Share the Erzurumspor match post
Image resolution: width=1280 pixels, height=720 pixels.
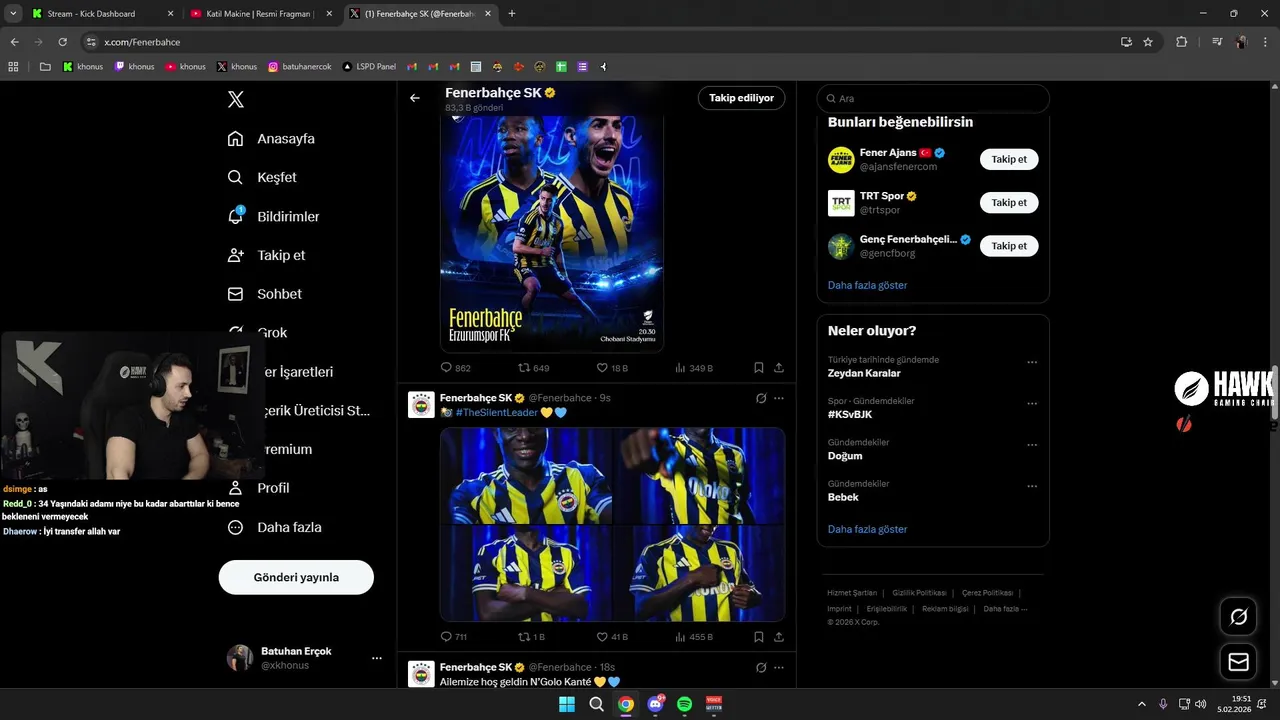tap(779, 368)
